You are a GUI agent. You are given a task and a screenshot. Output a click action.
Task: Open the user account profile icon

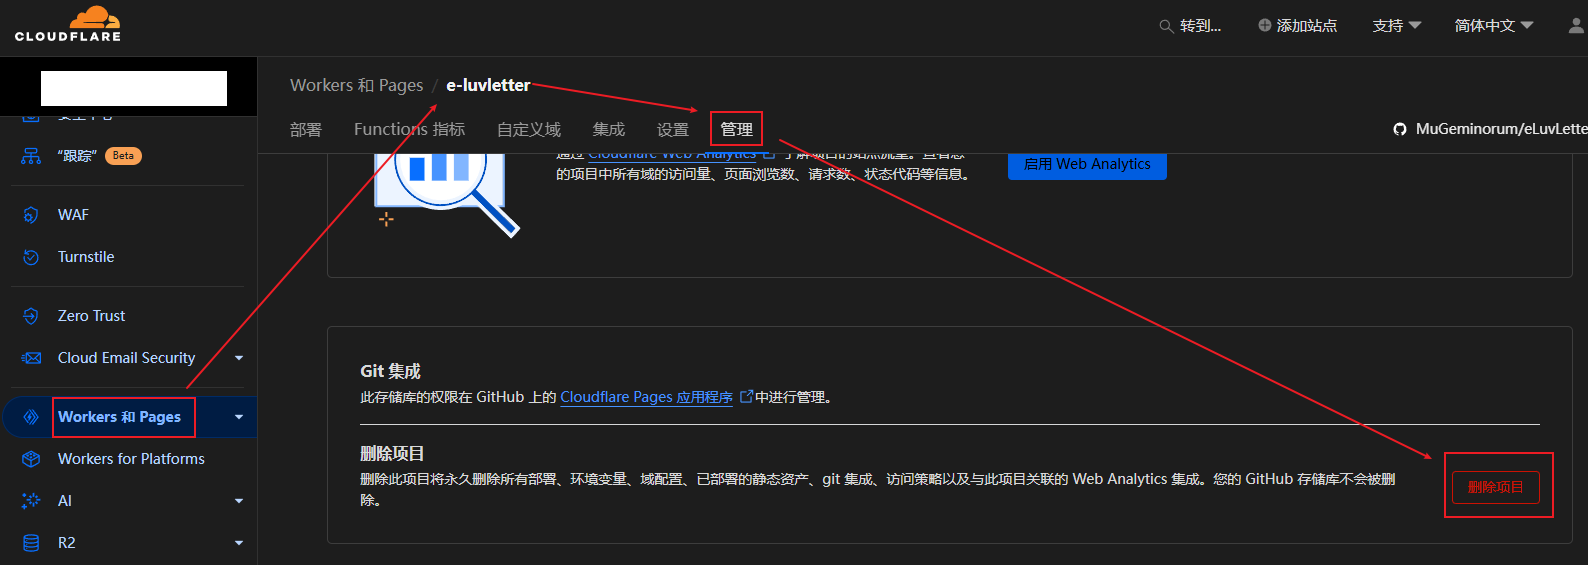pos(1577,25)
